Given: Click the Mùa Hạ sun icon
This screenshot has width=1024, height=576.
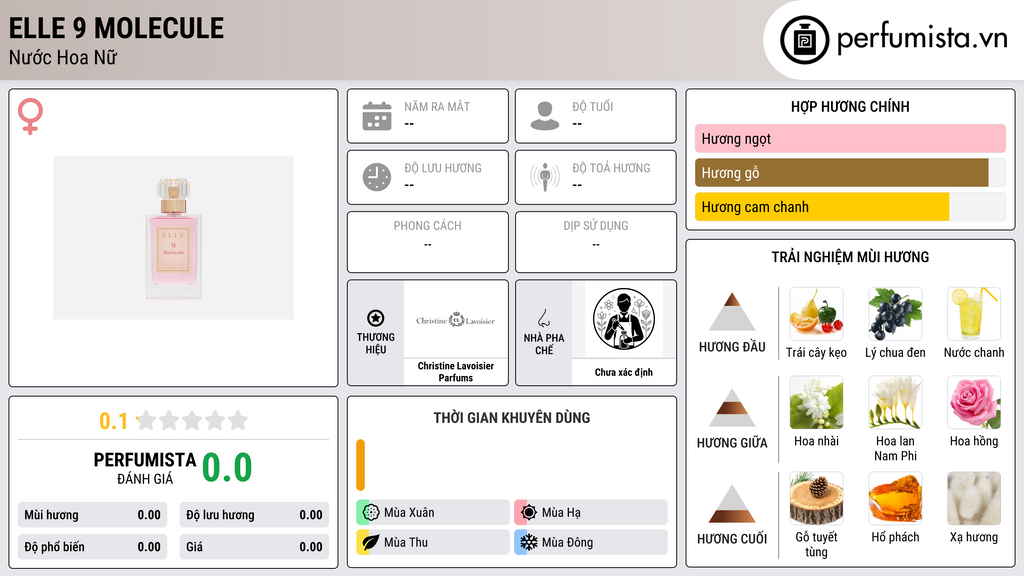Looking at the screenshot, I should point(529,512).
